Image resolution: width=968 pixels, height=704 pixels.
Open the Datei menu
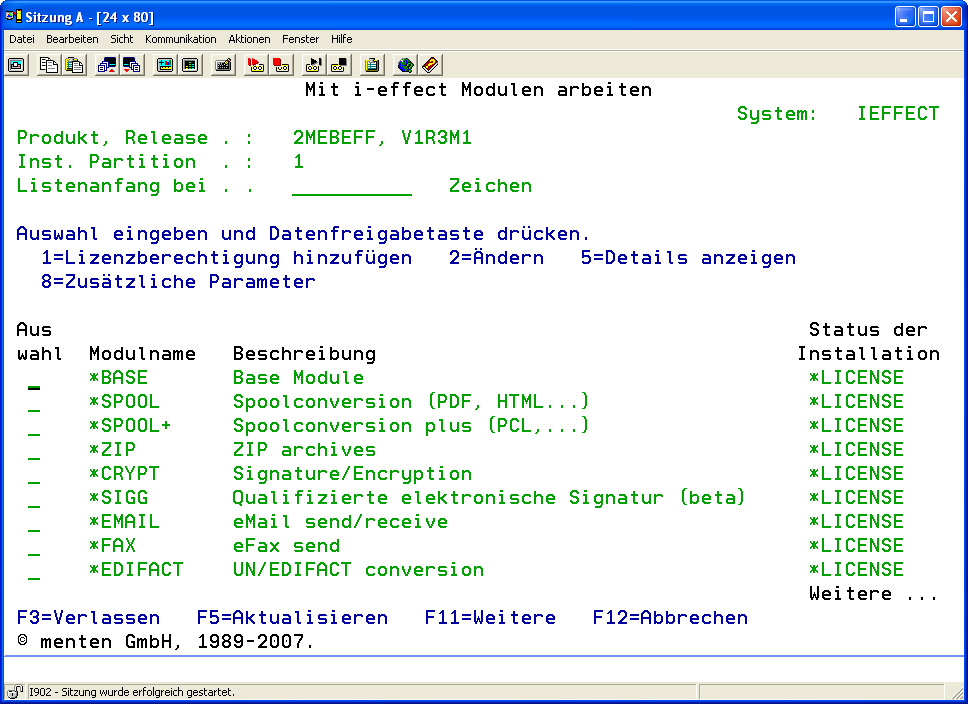point(22,39)
